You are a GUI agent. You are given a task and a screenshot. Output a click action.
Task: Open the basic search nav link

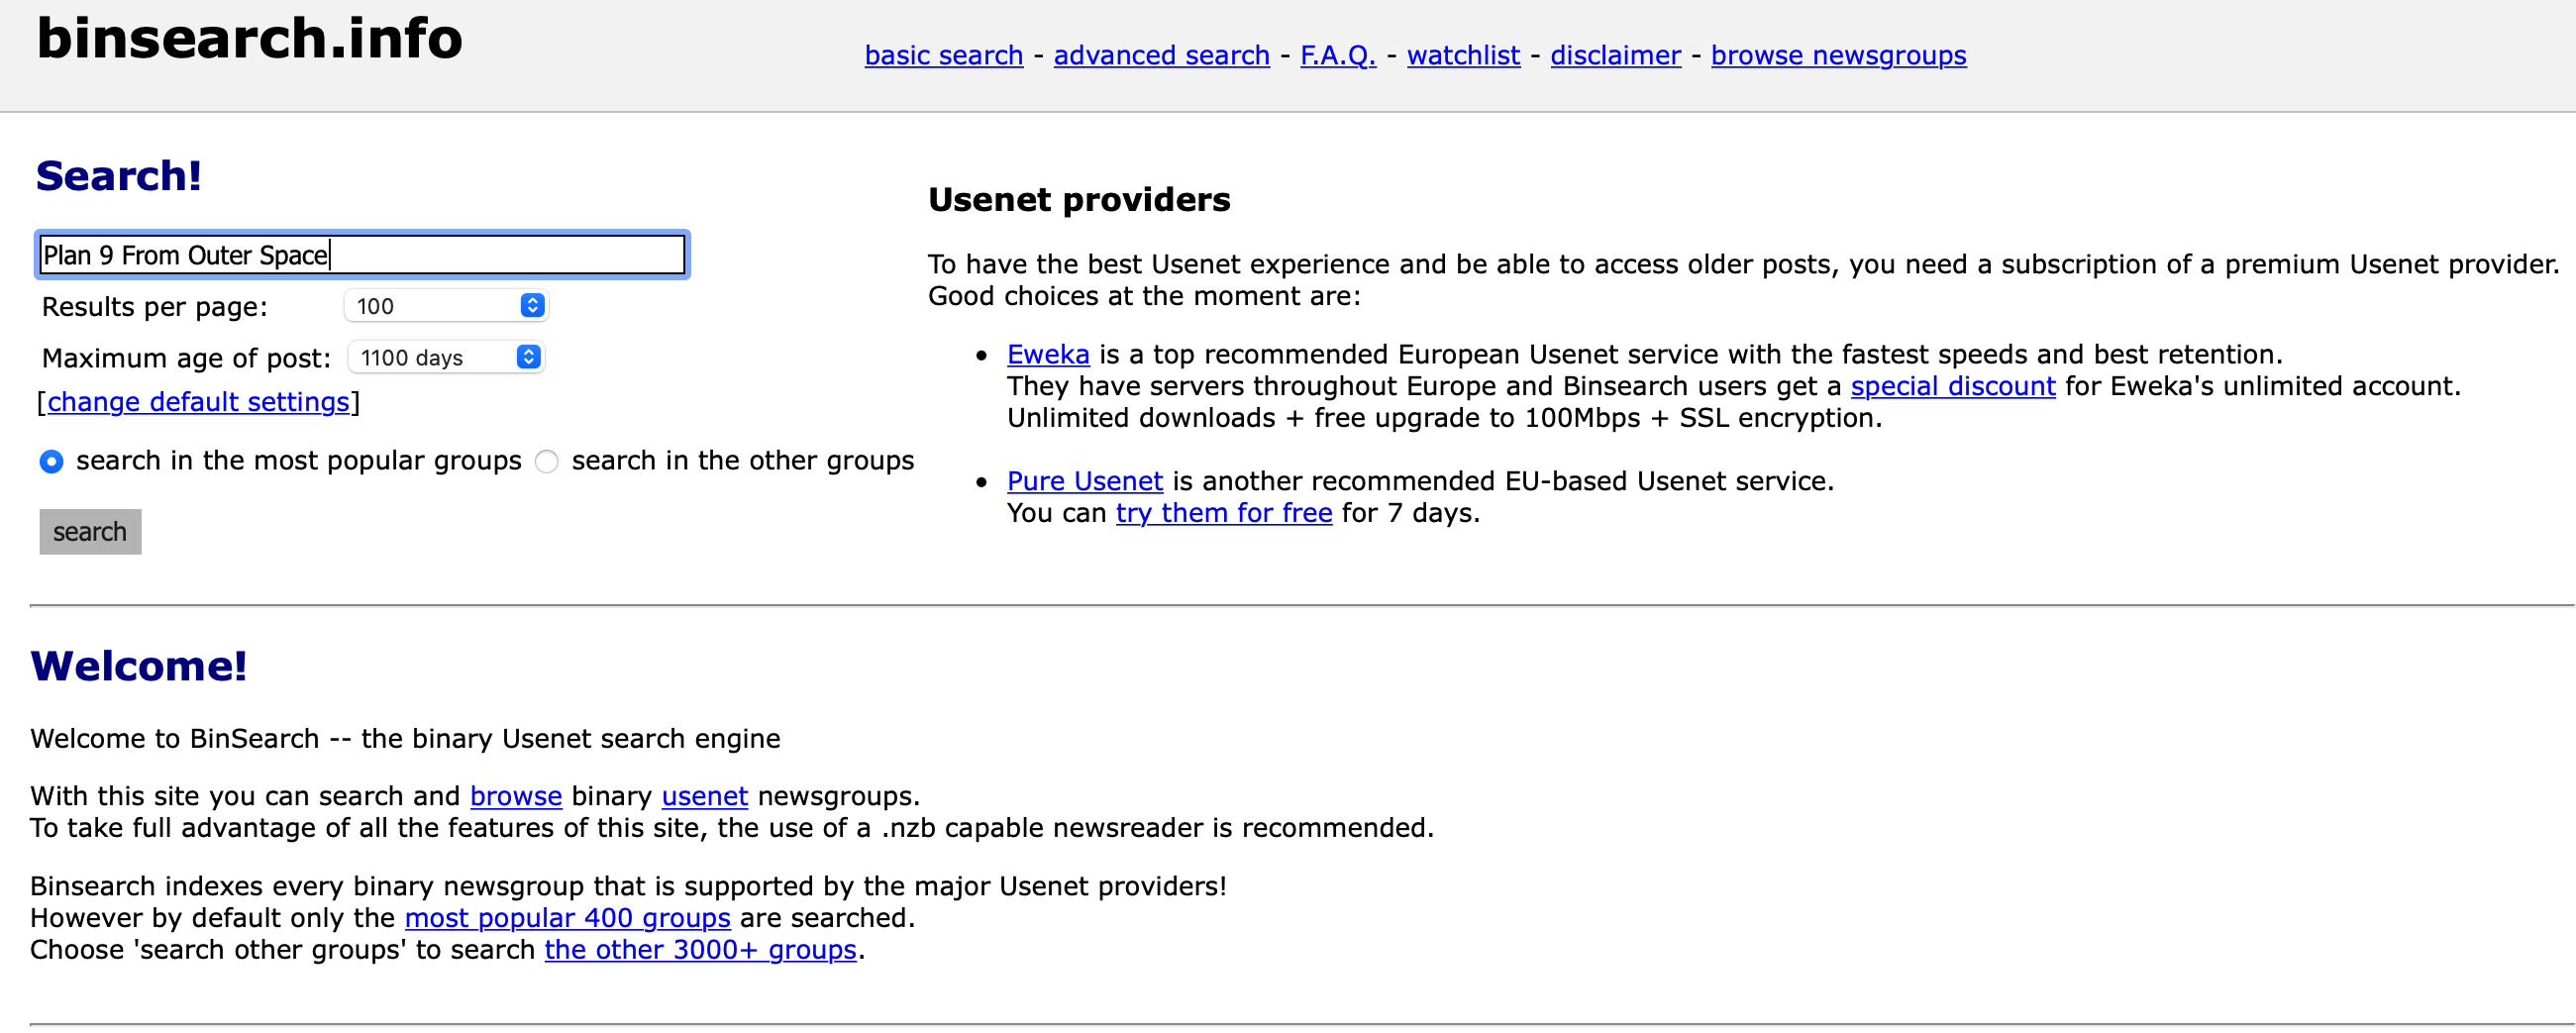pyautogui.click(x=943, y=55)
